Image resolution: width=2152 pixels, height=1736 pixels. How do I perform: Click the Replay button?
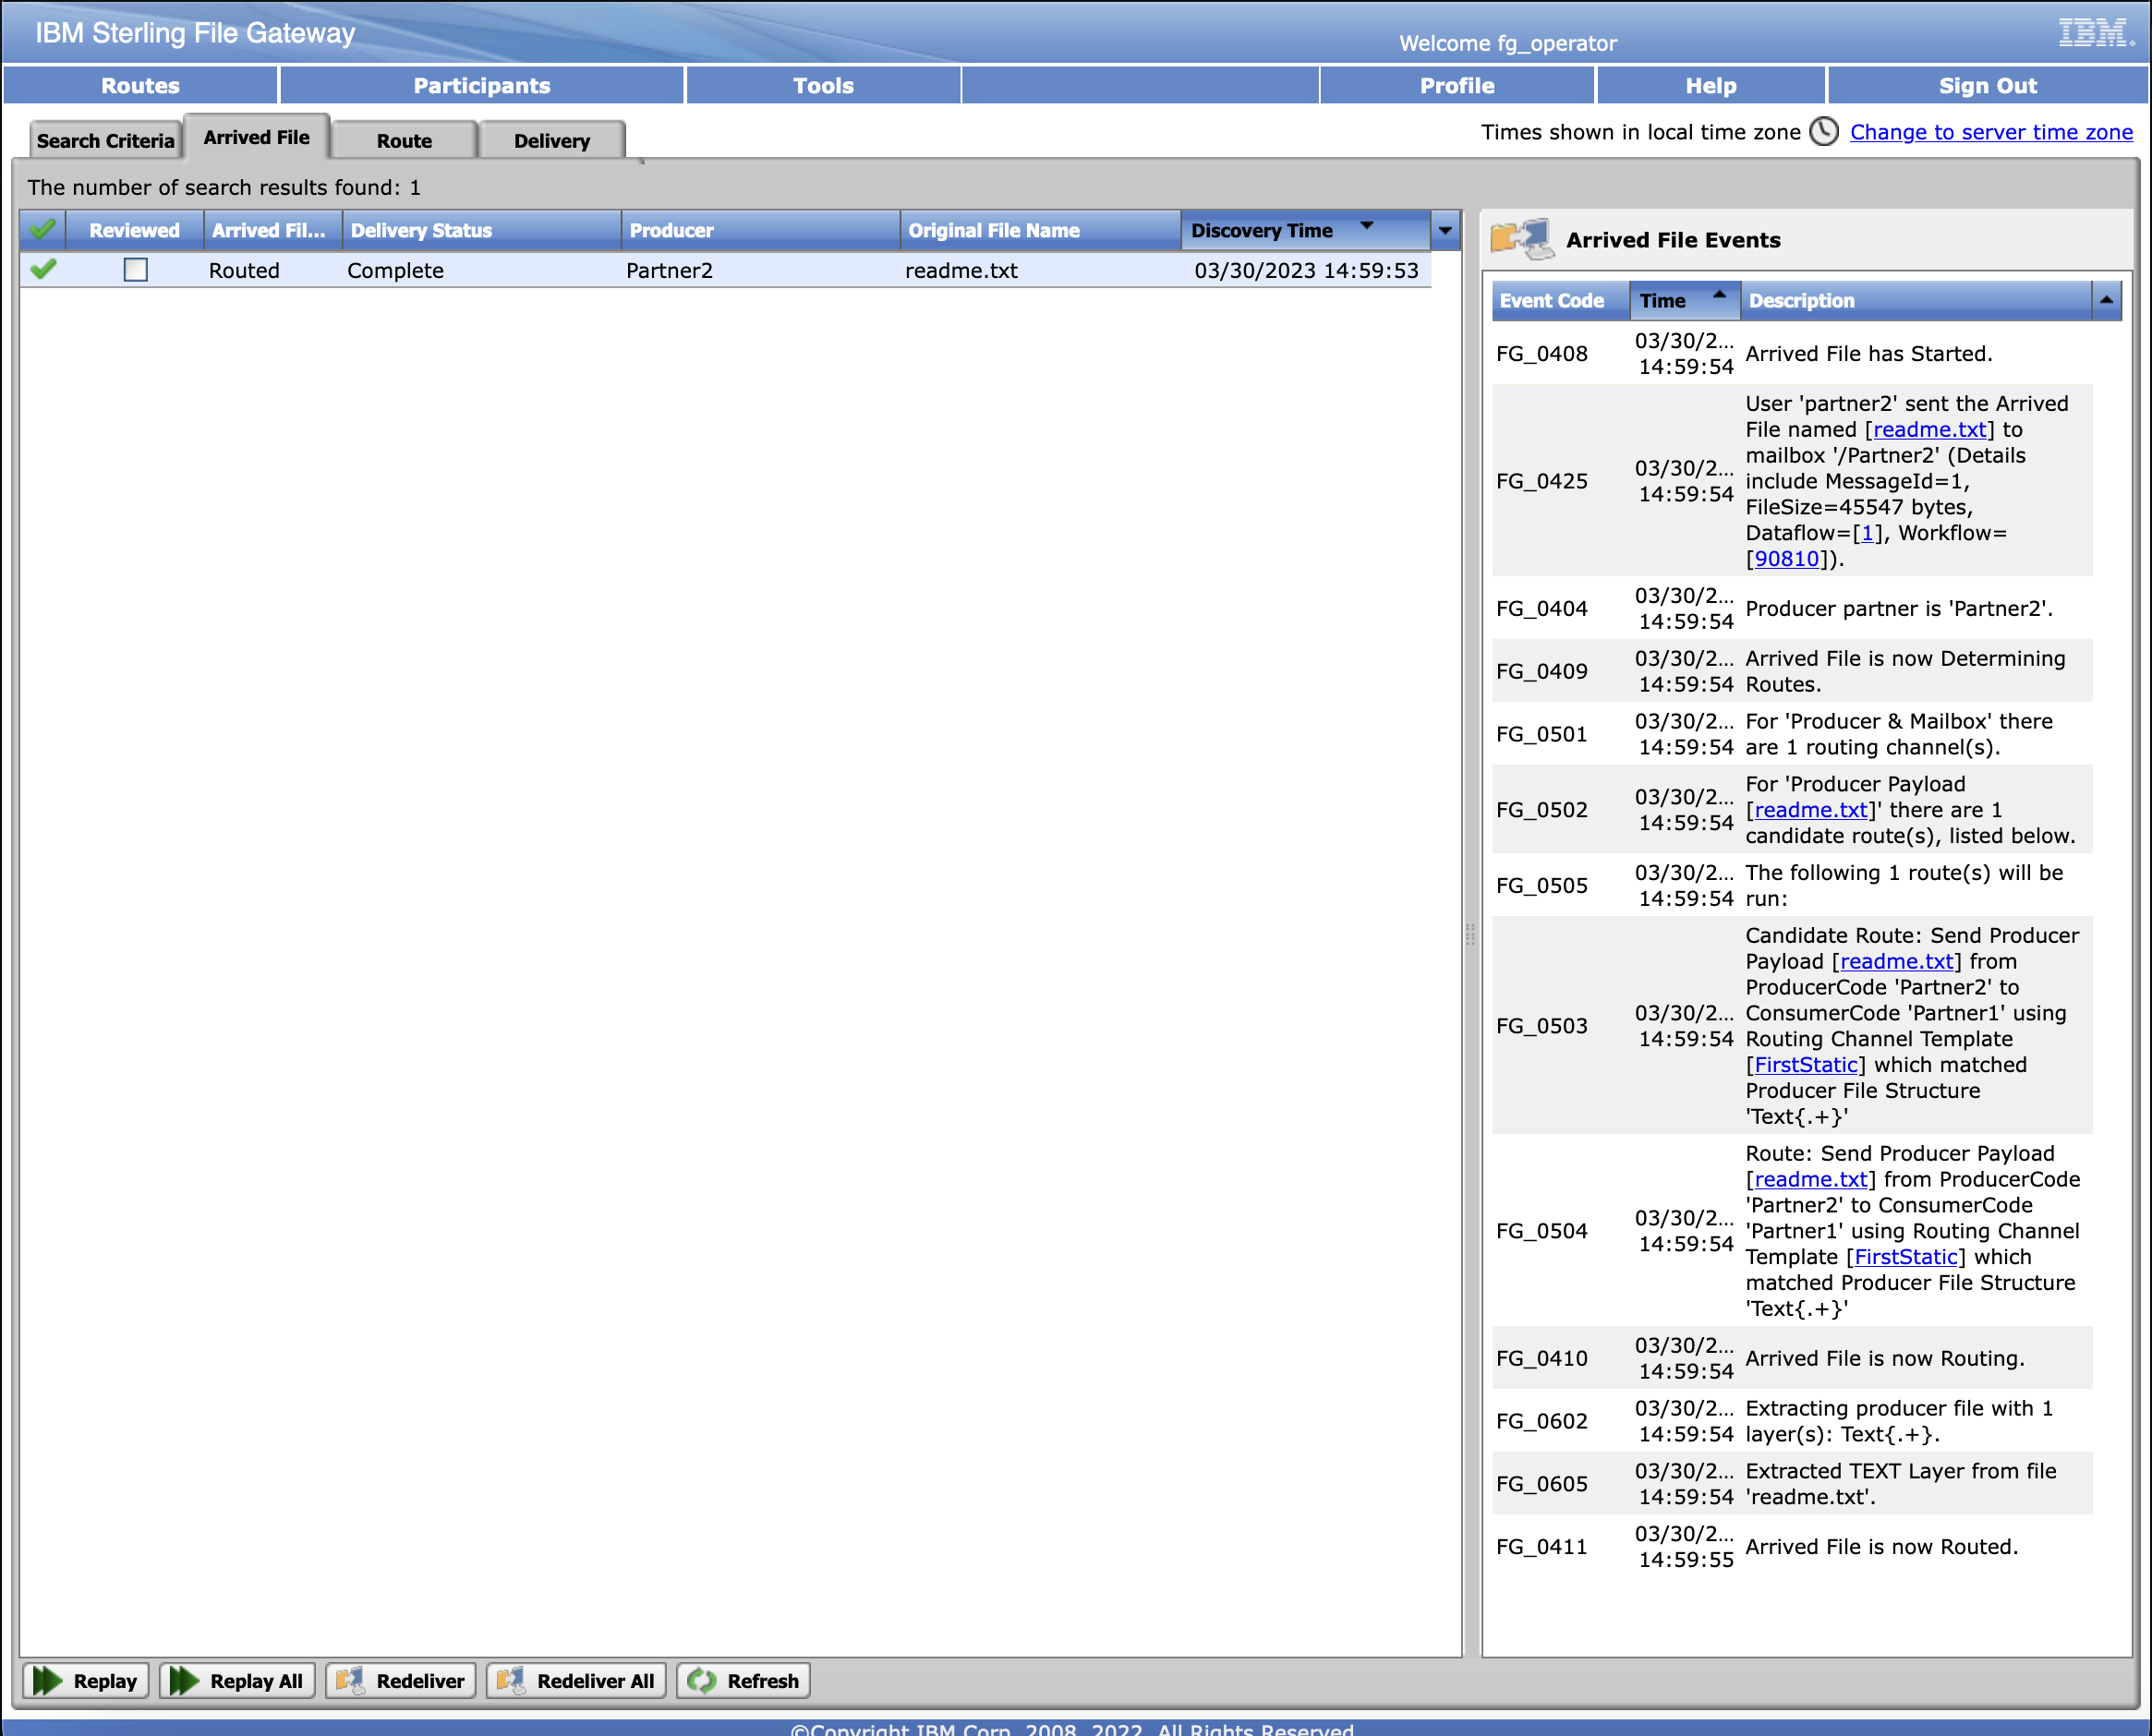pos(86,1681)
